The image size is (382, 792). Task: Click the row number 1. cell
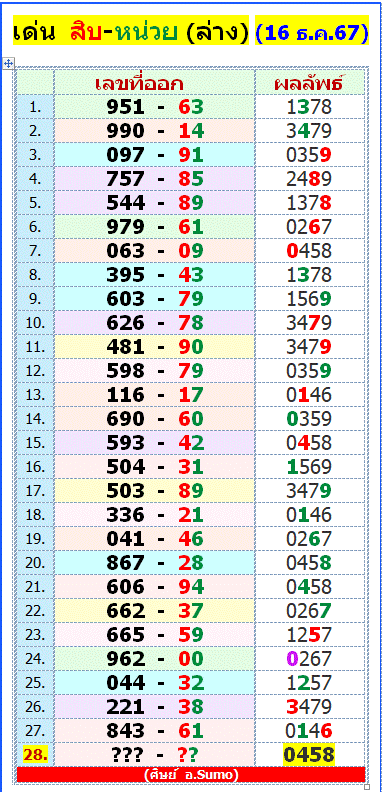(35, 107)
